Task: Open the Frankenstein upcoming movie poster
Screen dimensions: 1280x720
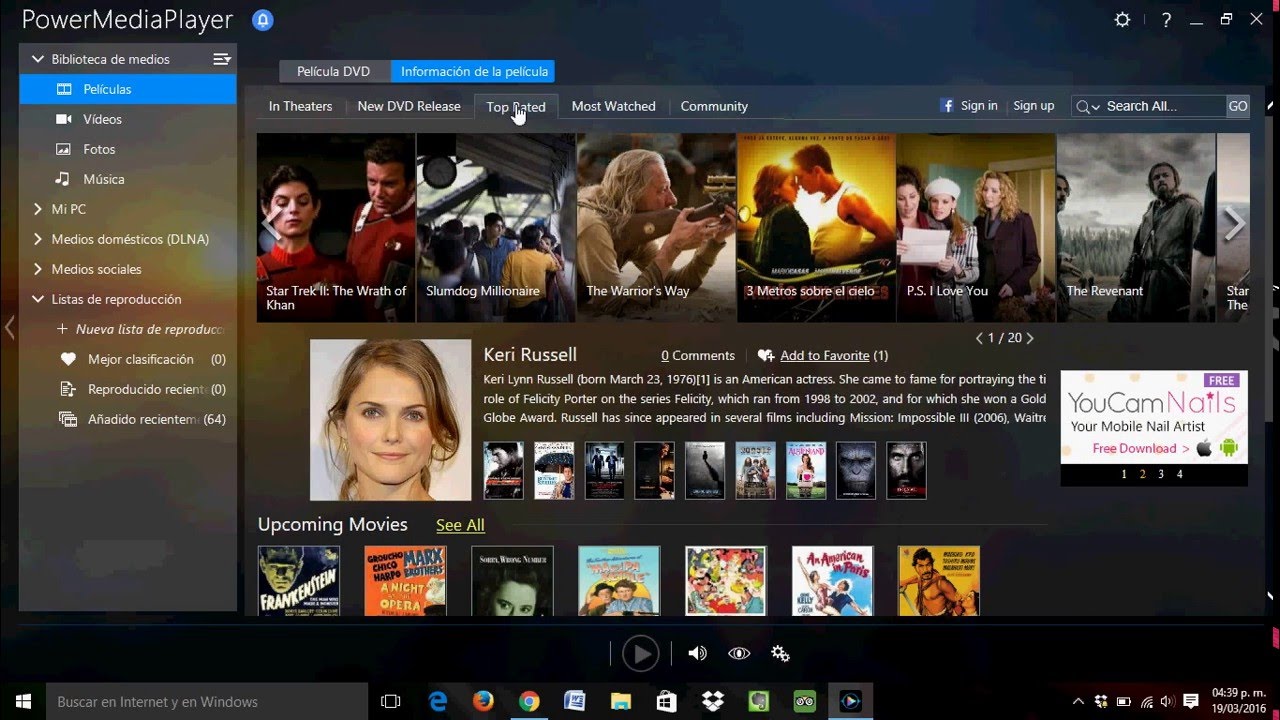Action: pos(299,580)
